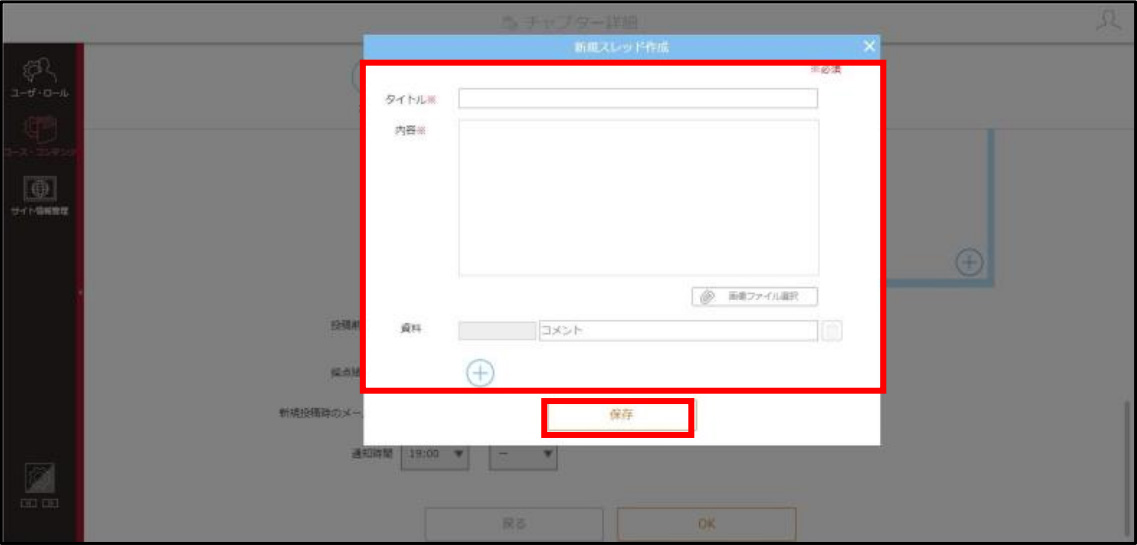1137x545 pixels.
Task: Click the trash icon beside コメント field
Action: 832,330
